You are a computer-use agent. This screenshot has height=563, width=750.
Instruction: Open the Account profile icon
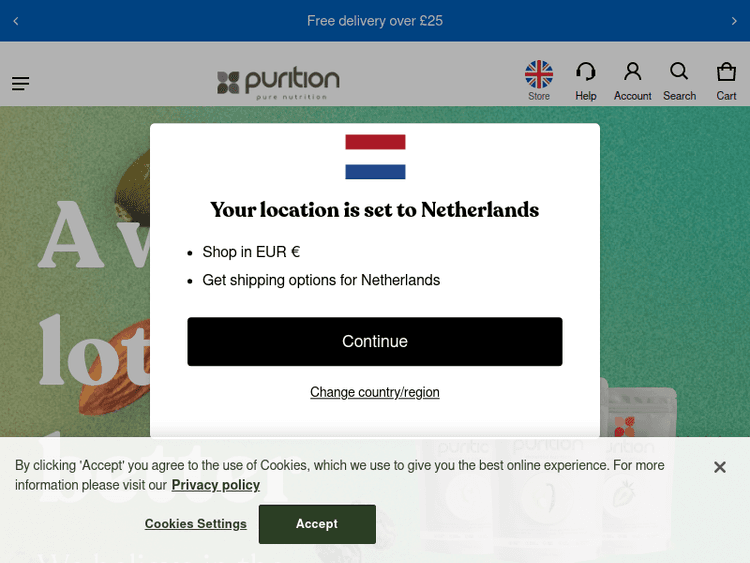632,76
